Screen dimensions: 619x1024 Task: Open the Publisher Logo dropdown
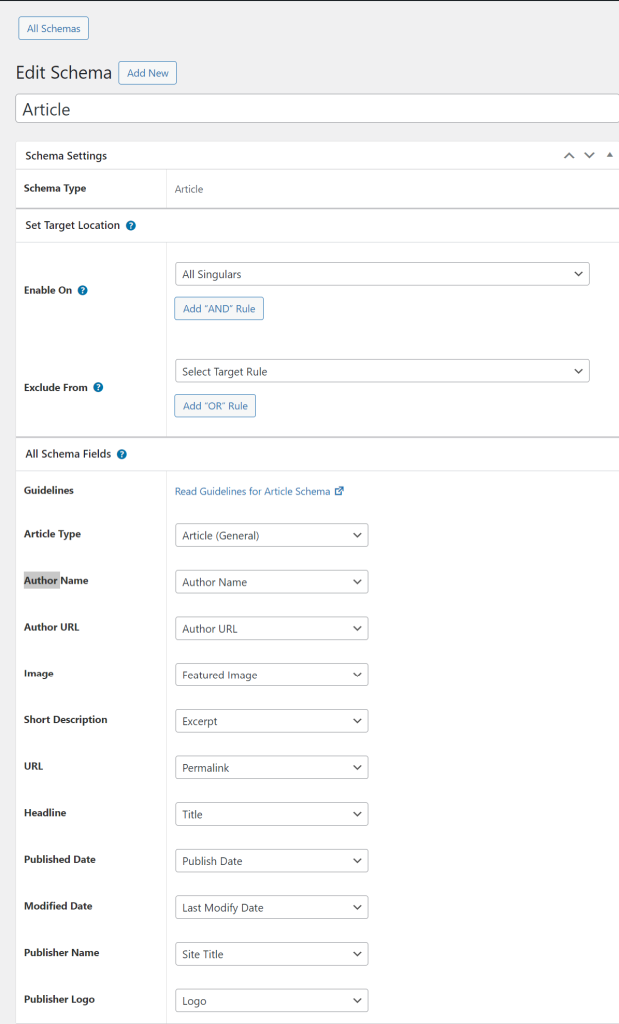tap(271, 1001)
